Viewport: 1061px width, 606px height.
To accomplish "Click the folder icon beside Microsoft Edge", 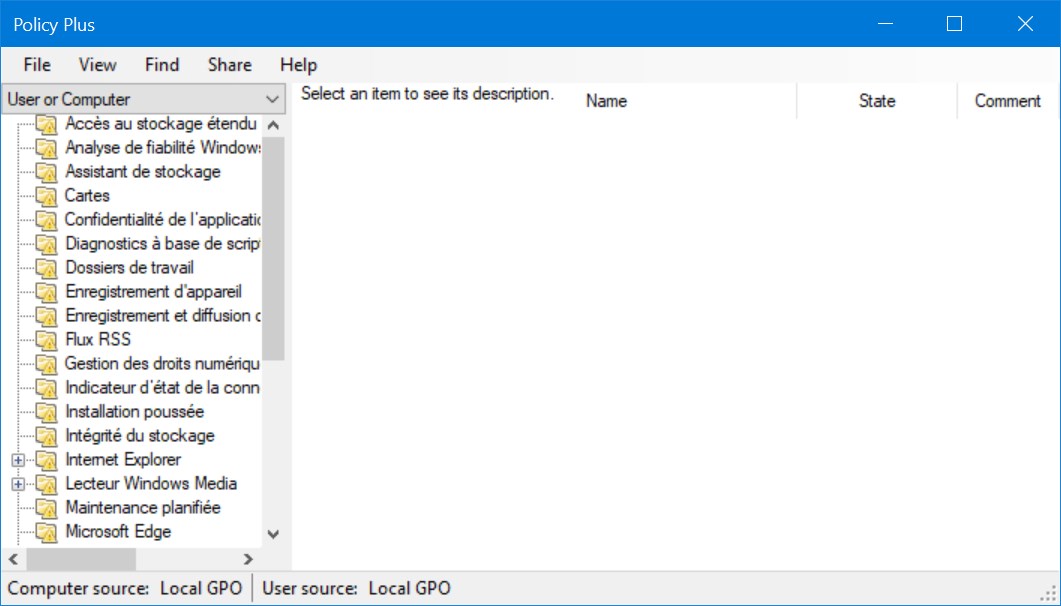I will [x=46, y=532].
